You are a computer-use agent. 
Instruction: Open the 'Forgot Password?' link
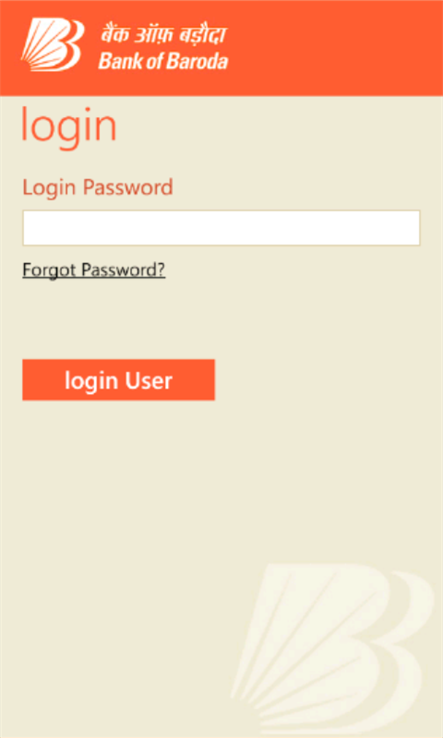pyautogui.click(x=94, y=270)
